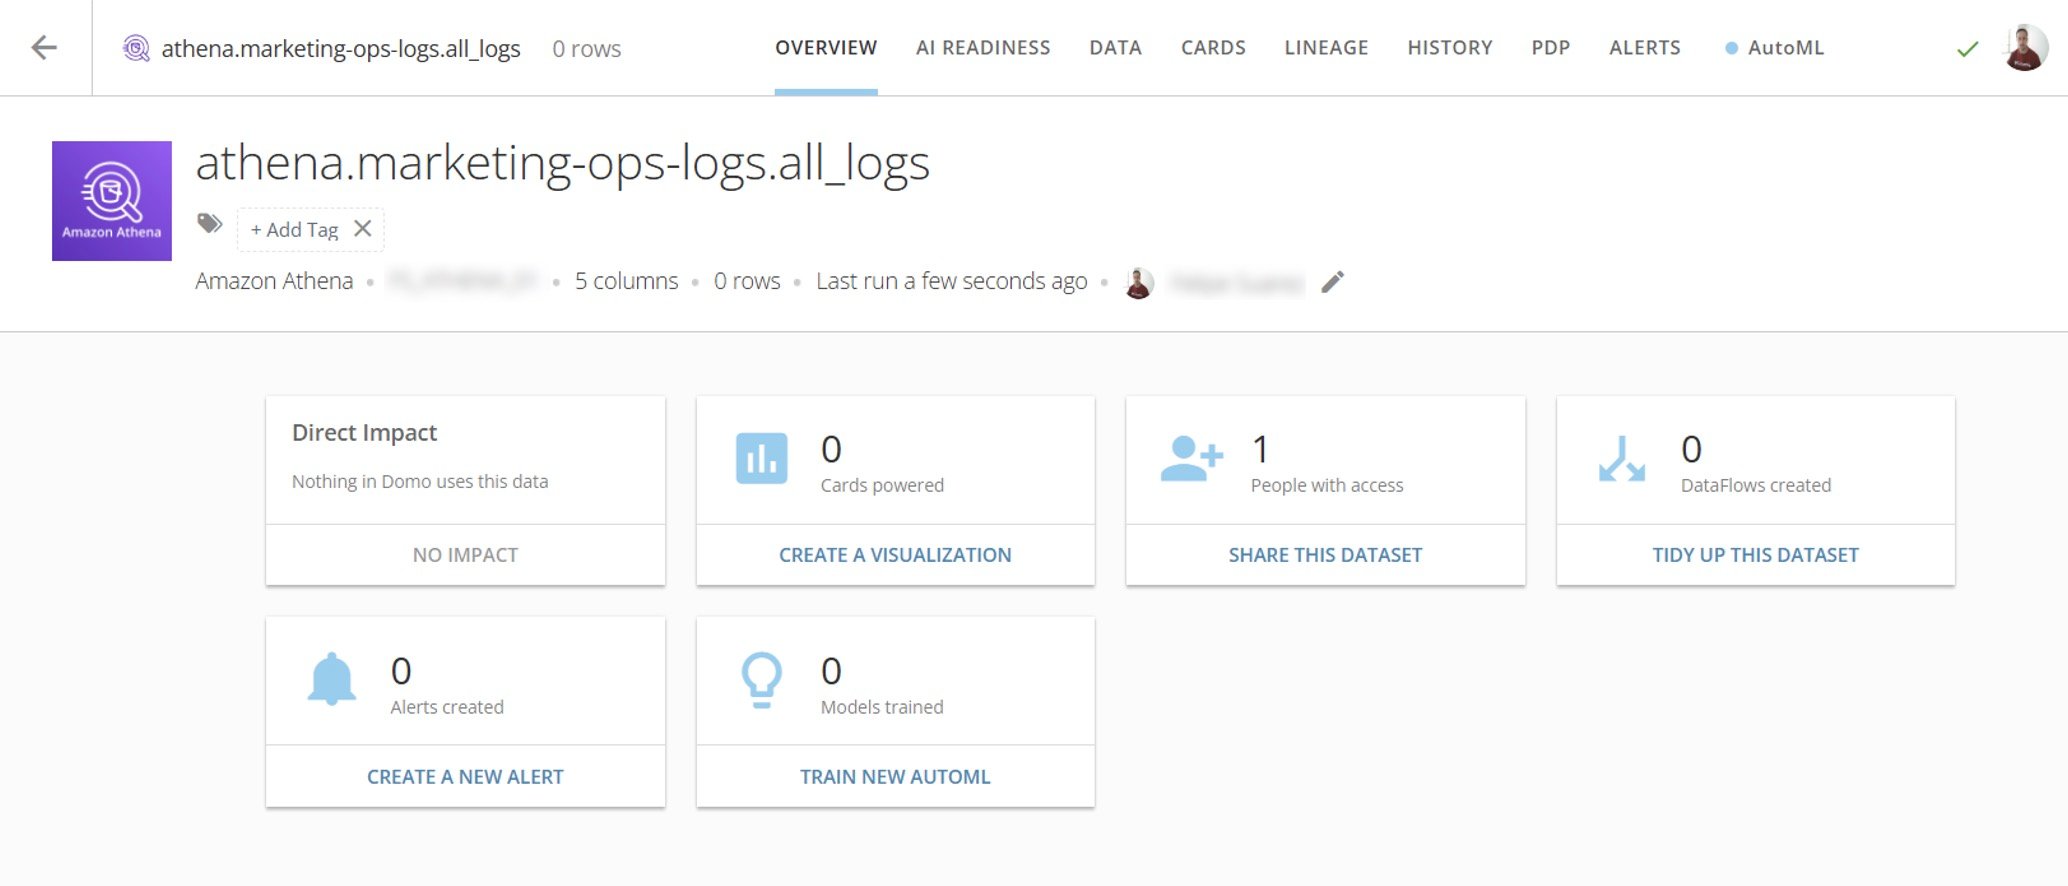Open the HISTORY tab

(1450, 48)
